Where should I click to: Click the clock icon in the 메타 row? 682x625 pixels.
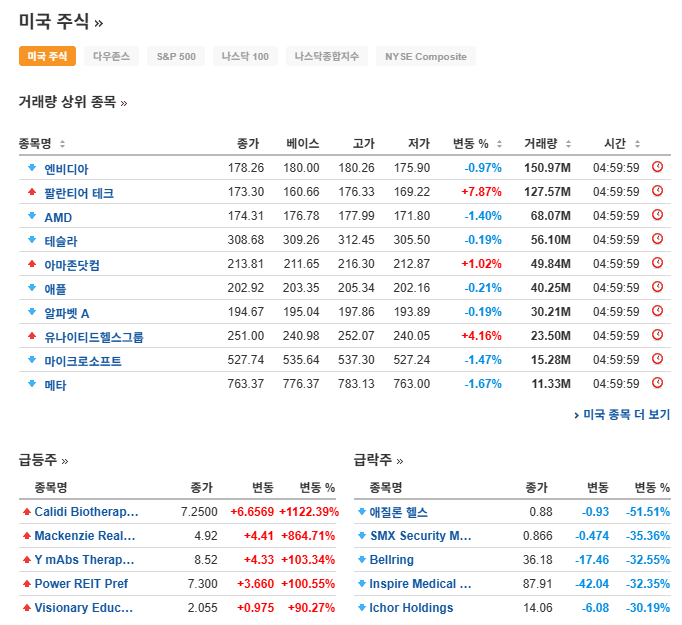[x=657, y=383]
